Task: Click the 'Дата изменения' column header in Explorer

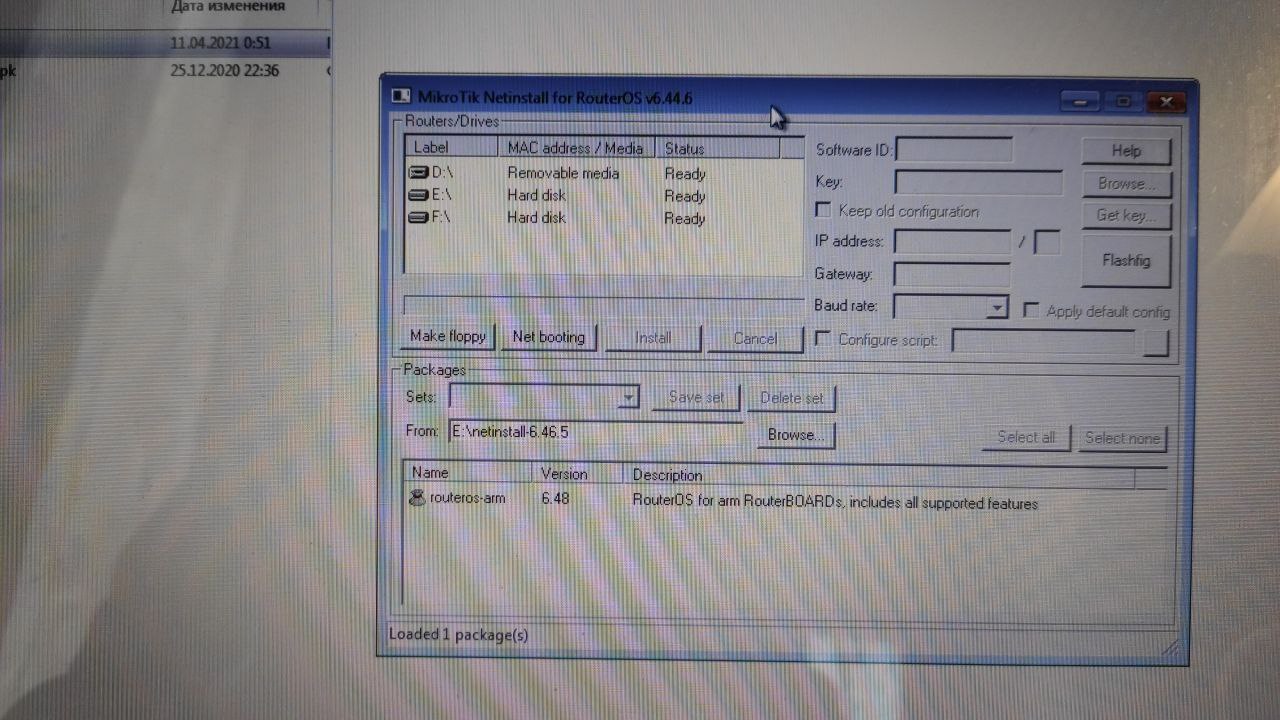Action: (x=228, y=7)
